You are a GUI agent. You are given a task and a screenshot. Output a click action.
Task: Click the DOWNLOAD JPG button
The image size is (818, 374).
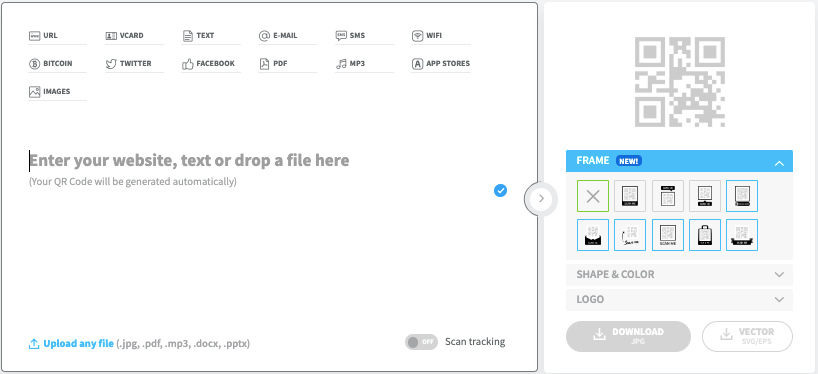(628, 336)
